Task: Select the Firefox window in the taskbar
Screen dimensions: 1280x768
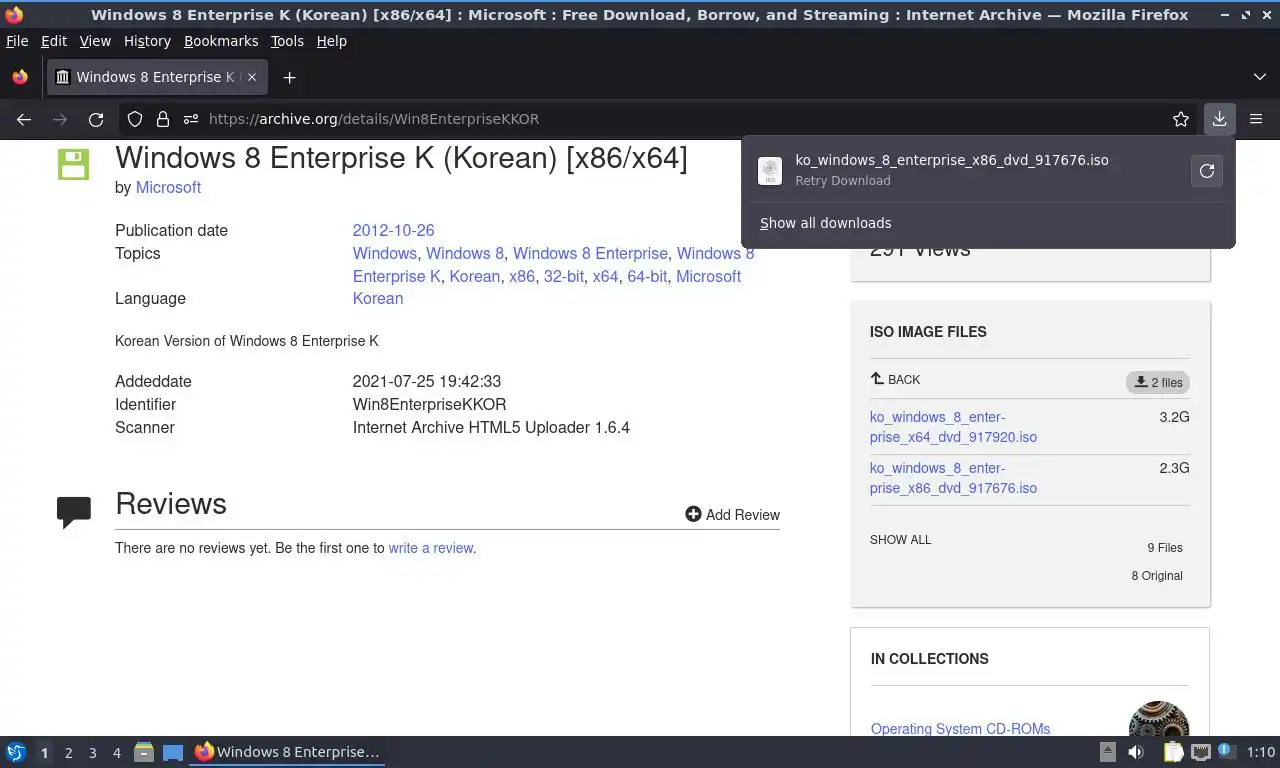Action: [288, 752]
